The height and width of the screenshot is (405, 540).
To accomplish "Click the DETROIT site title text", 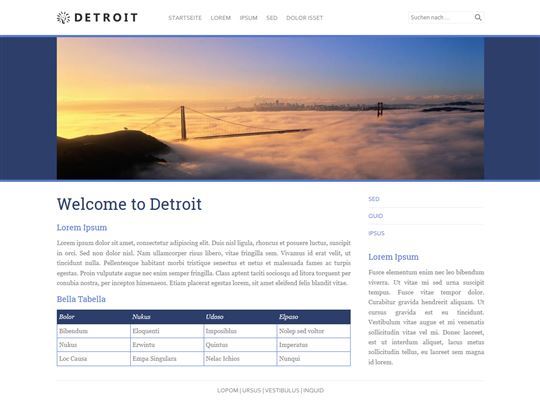I will [x=106, y=18].
